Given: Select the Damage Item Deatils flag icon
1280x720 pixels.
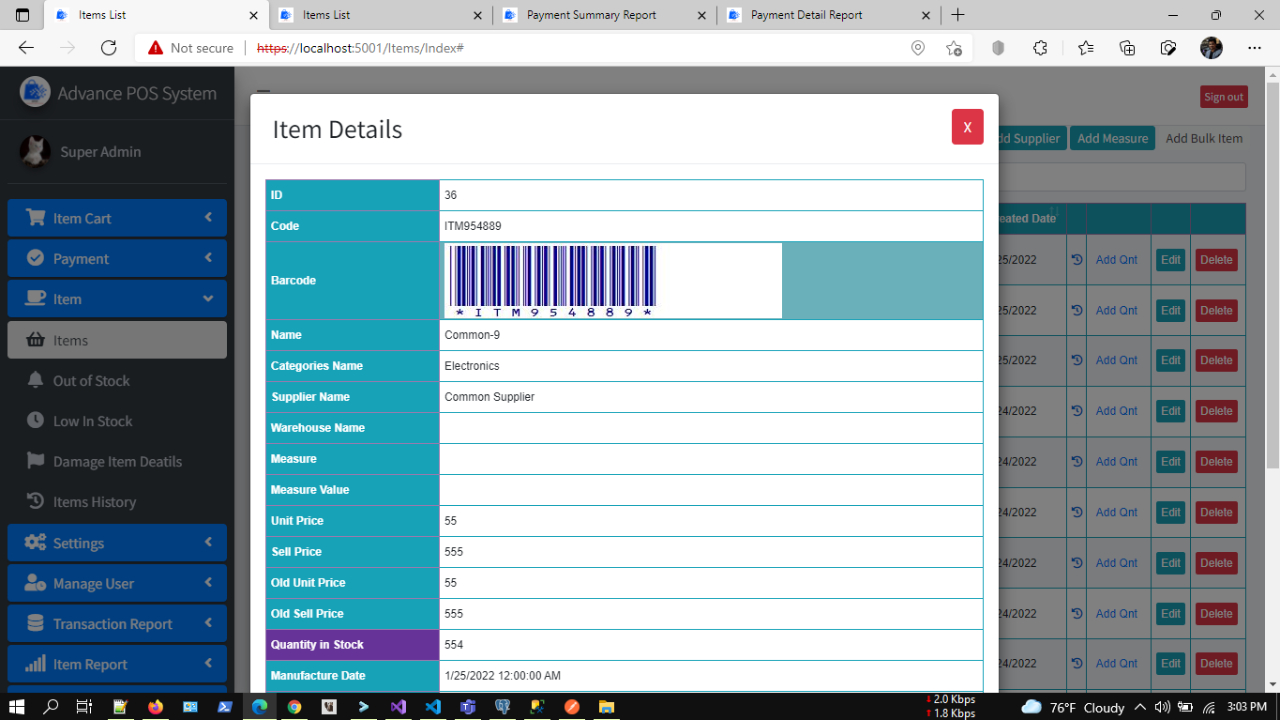Looking at the screenshot, I should click(x=34, y=461).
